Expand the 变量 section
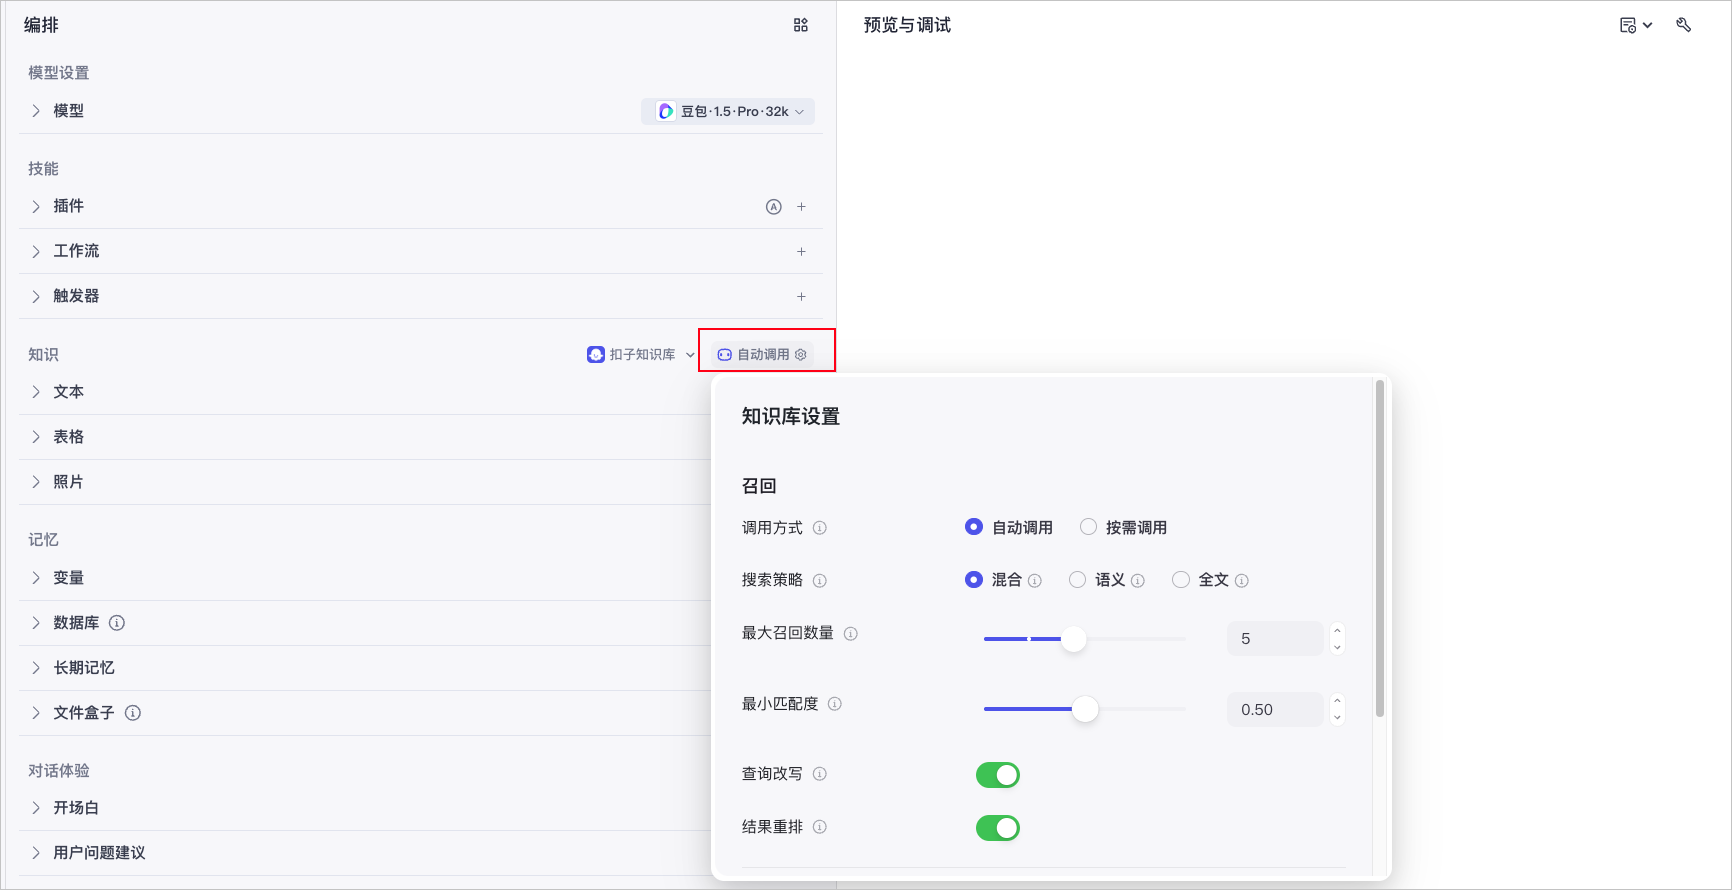1732x890 pixels. [x=36, y=578]
